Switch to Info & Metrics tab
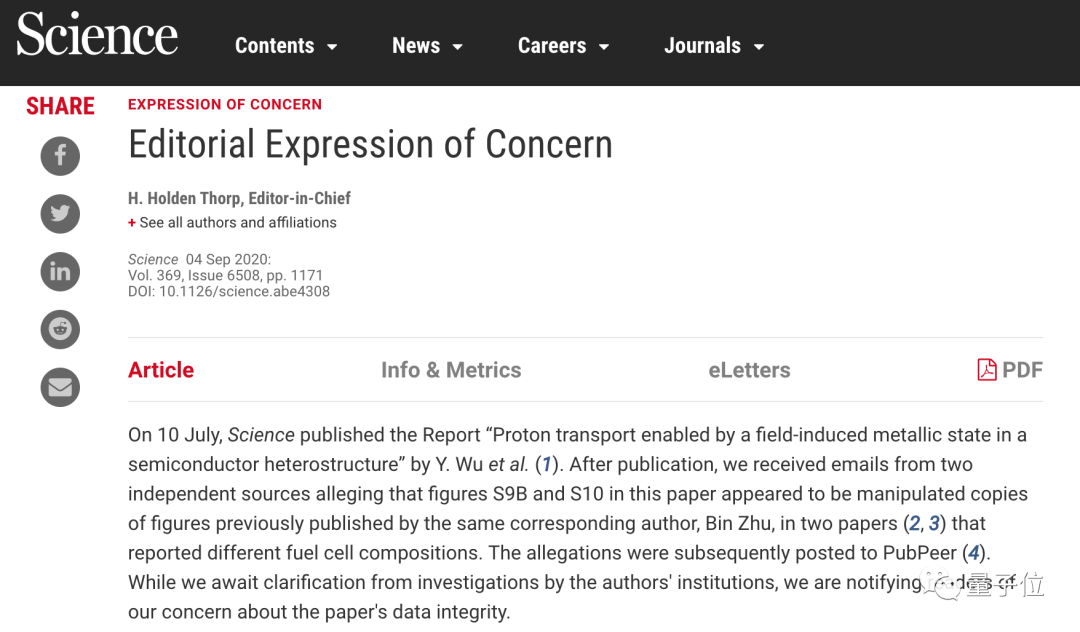Image resolution: width=1080 pixels, height=632 pixels. (x=451, y=370)
